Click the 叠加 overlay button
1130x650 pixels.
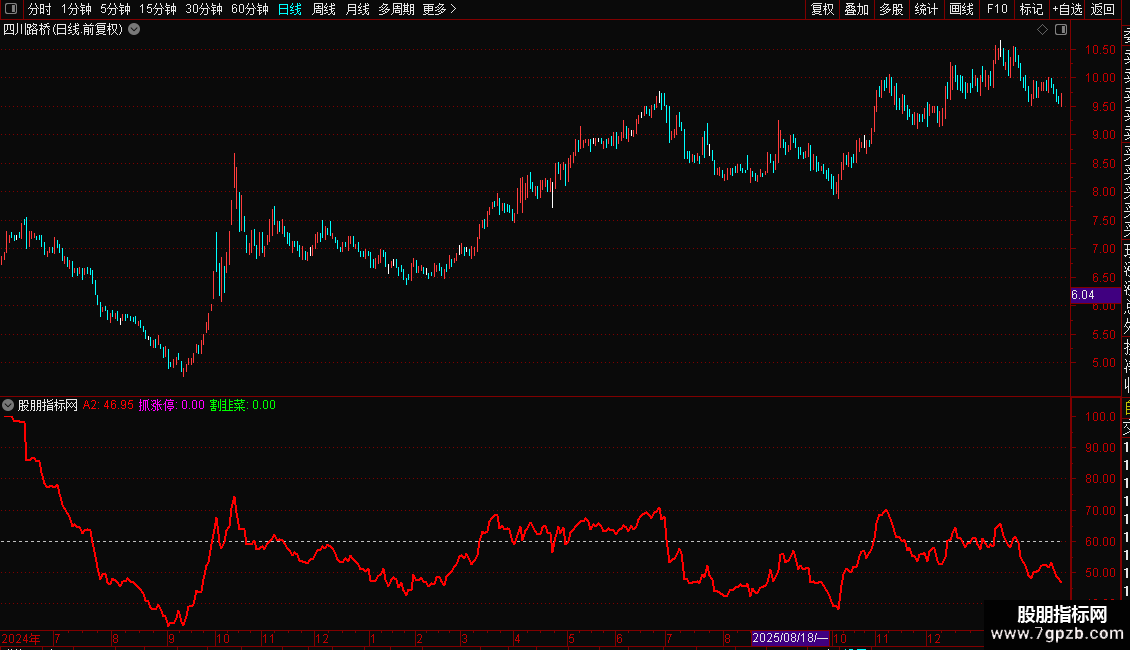tap(857, 9)
